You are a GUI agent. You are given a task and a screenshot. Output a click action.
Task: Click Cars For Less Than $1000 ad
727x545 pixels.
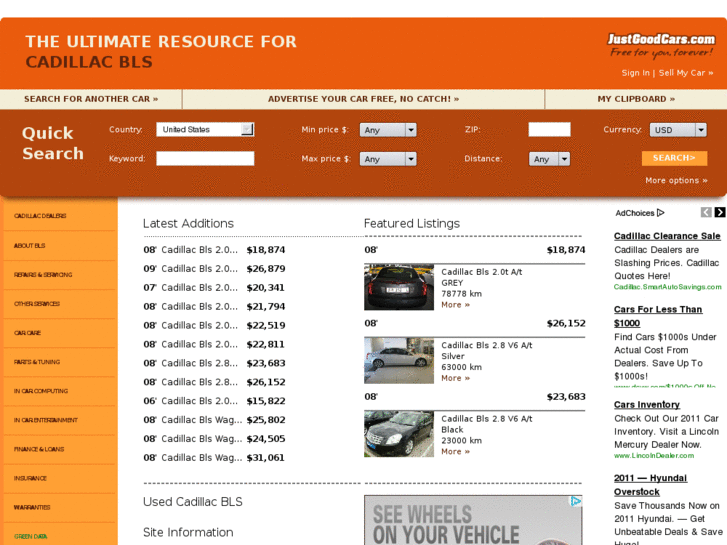click(x=658, y=316)
